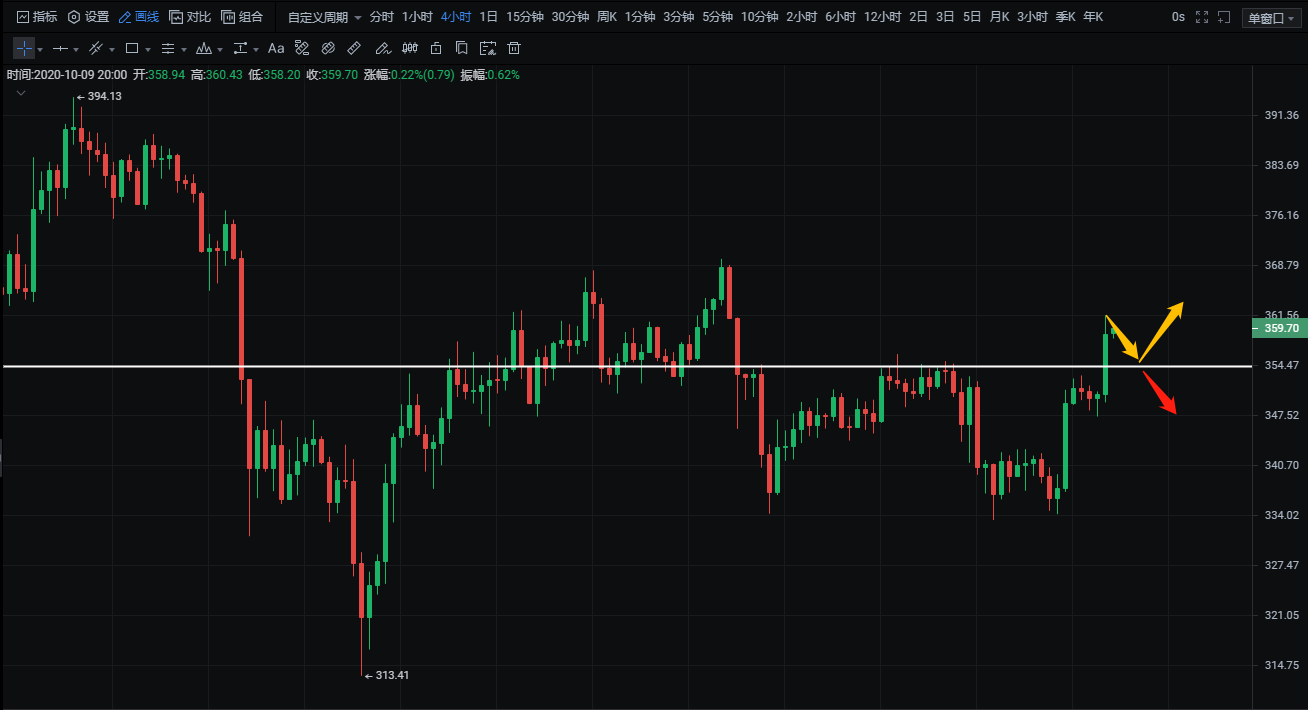
Task: Expand the chevron below the time label
Action: click(x=20, y=92)
